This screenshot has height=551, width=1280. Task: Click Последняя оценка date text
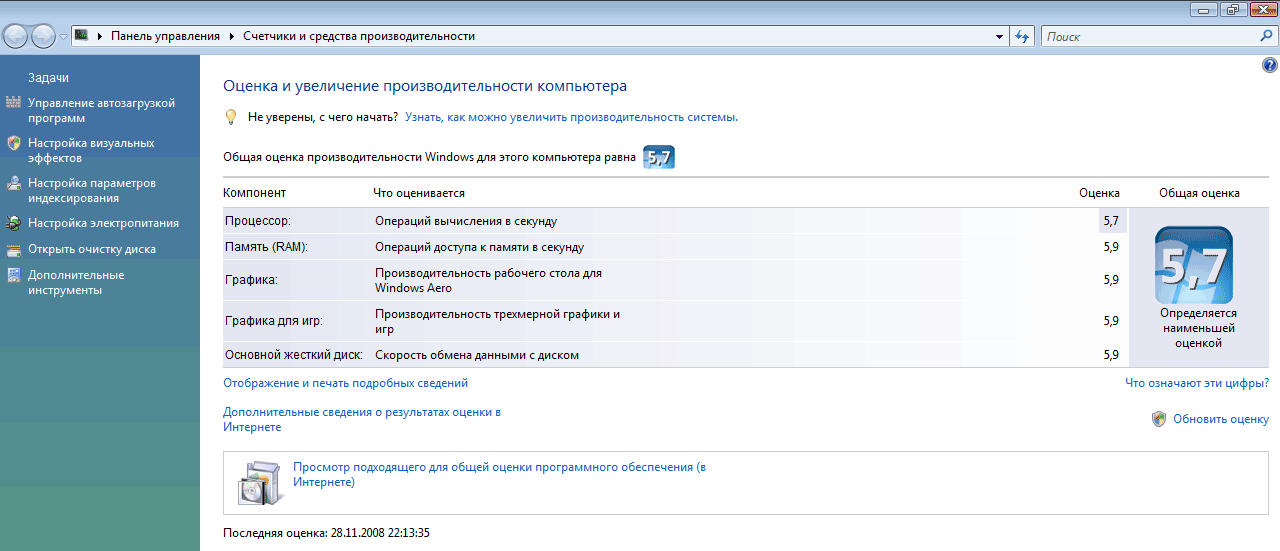point(326,533)
